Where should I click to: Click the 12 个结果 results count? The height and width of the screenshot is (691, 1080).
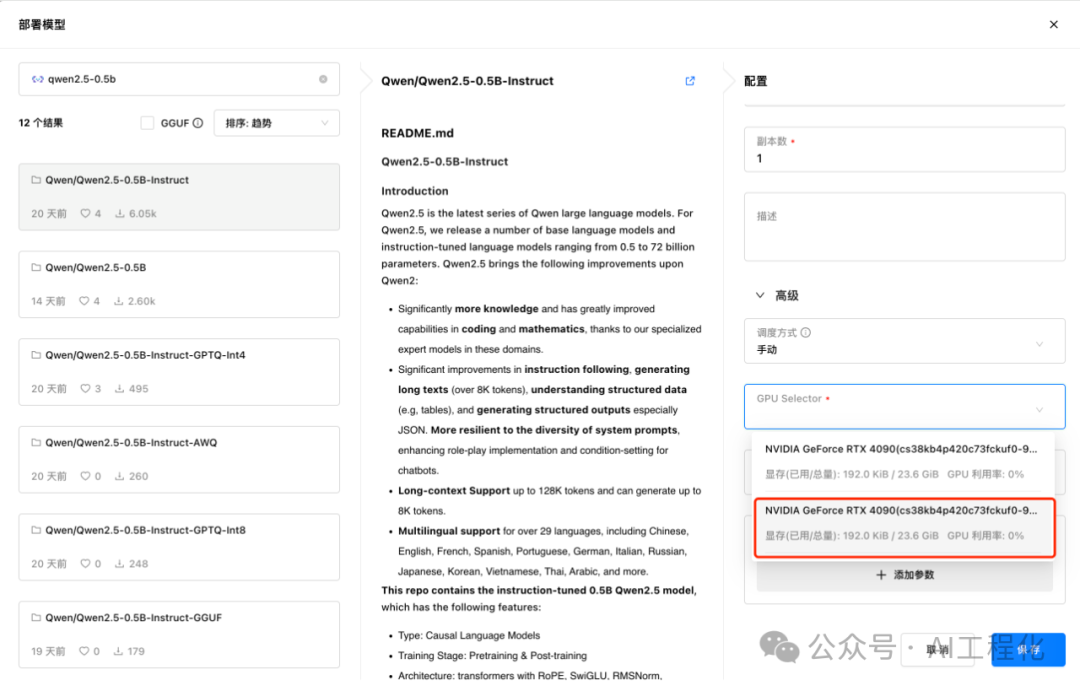tap(41, 123)
